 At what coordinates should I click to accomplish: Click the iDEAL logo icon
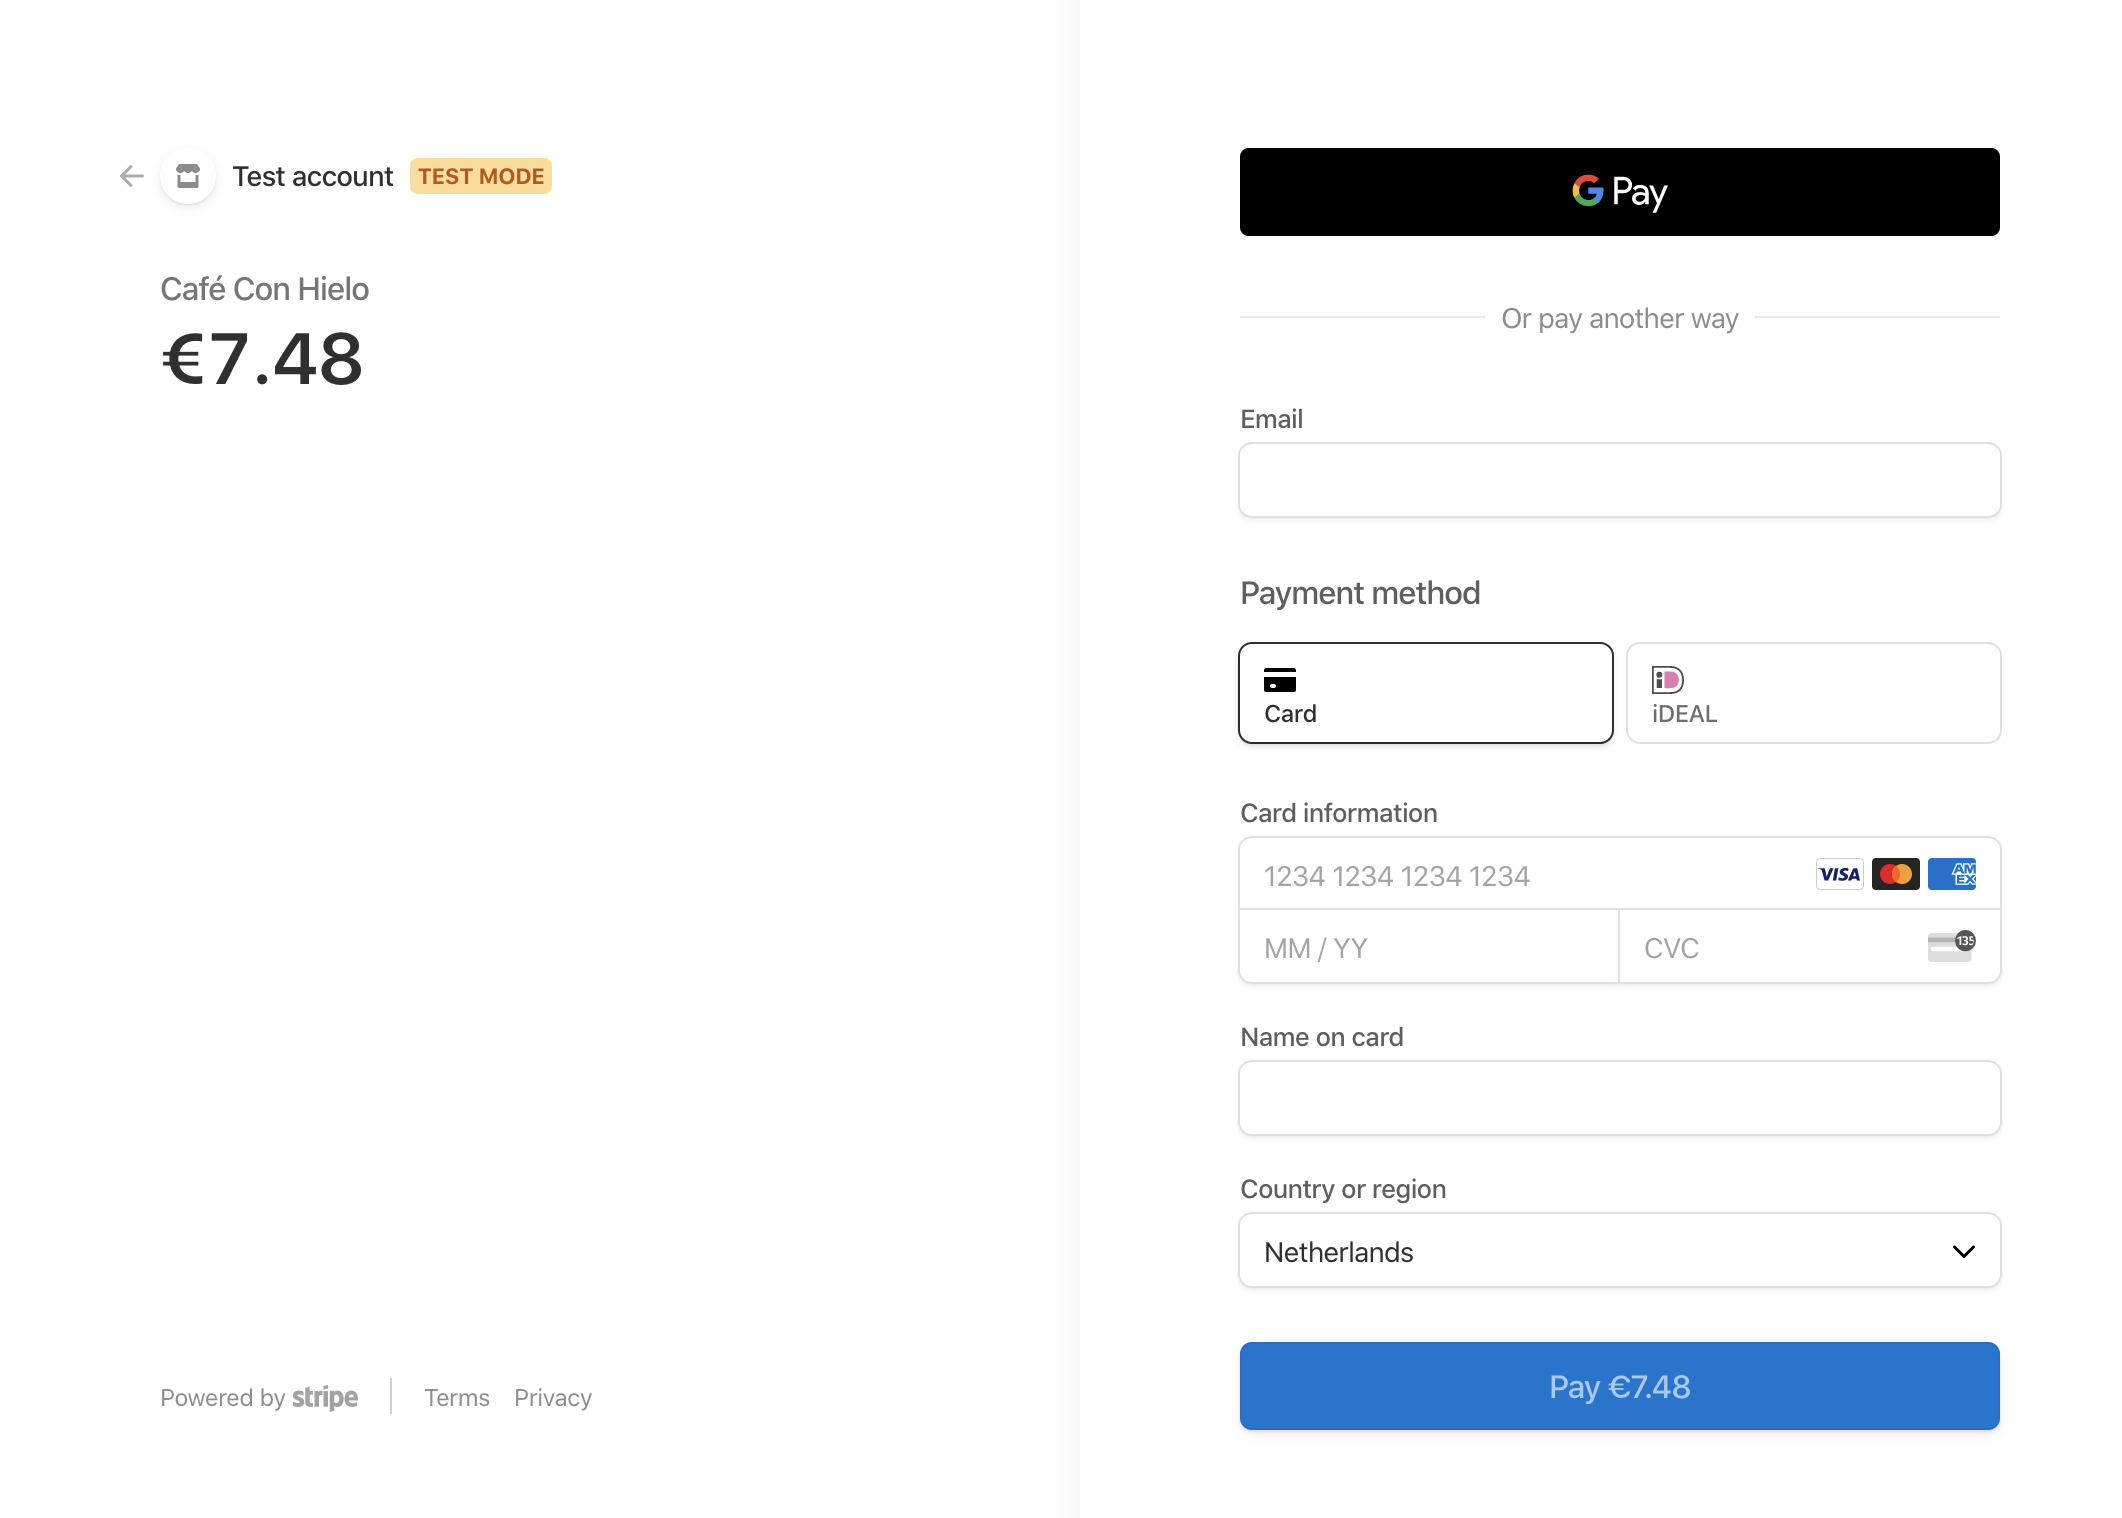[1666, 680]
